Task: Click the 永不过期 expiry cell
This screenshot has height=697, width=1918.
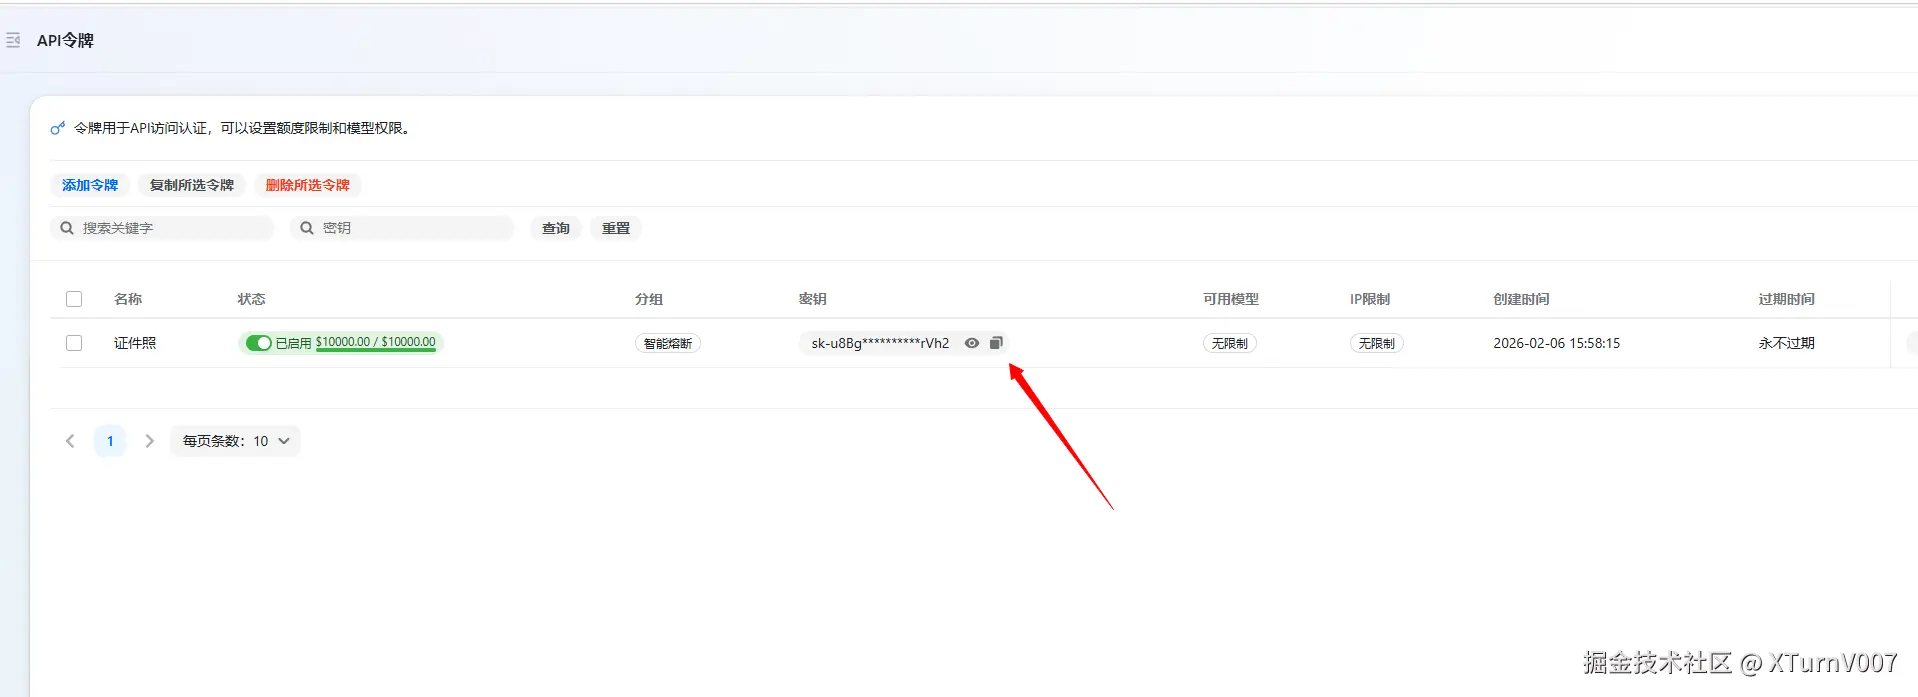Action: (1787, 343)
